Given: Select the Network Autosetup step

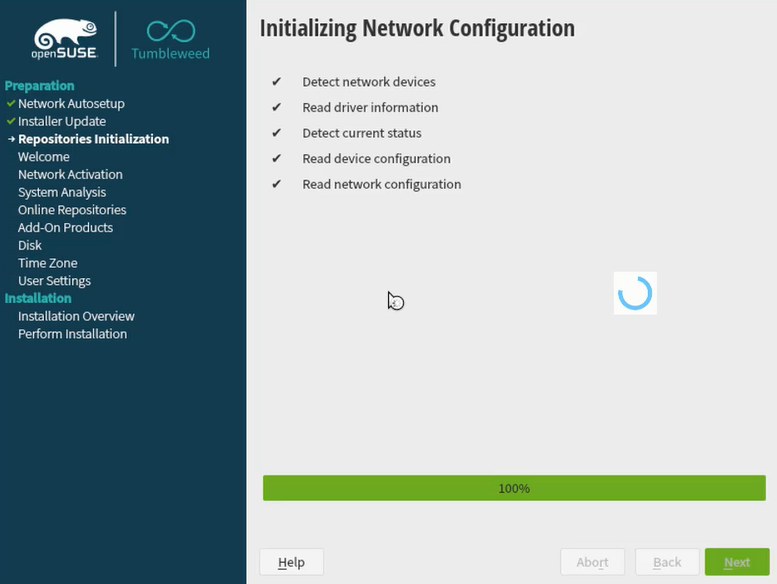Looking at the screenshot, I should pos(71,104).
